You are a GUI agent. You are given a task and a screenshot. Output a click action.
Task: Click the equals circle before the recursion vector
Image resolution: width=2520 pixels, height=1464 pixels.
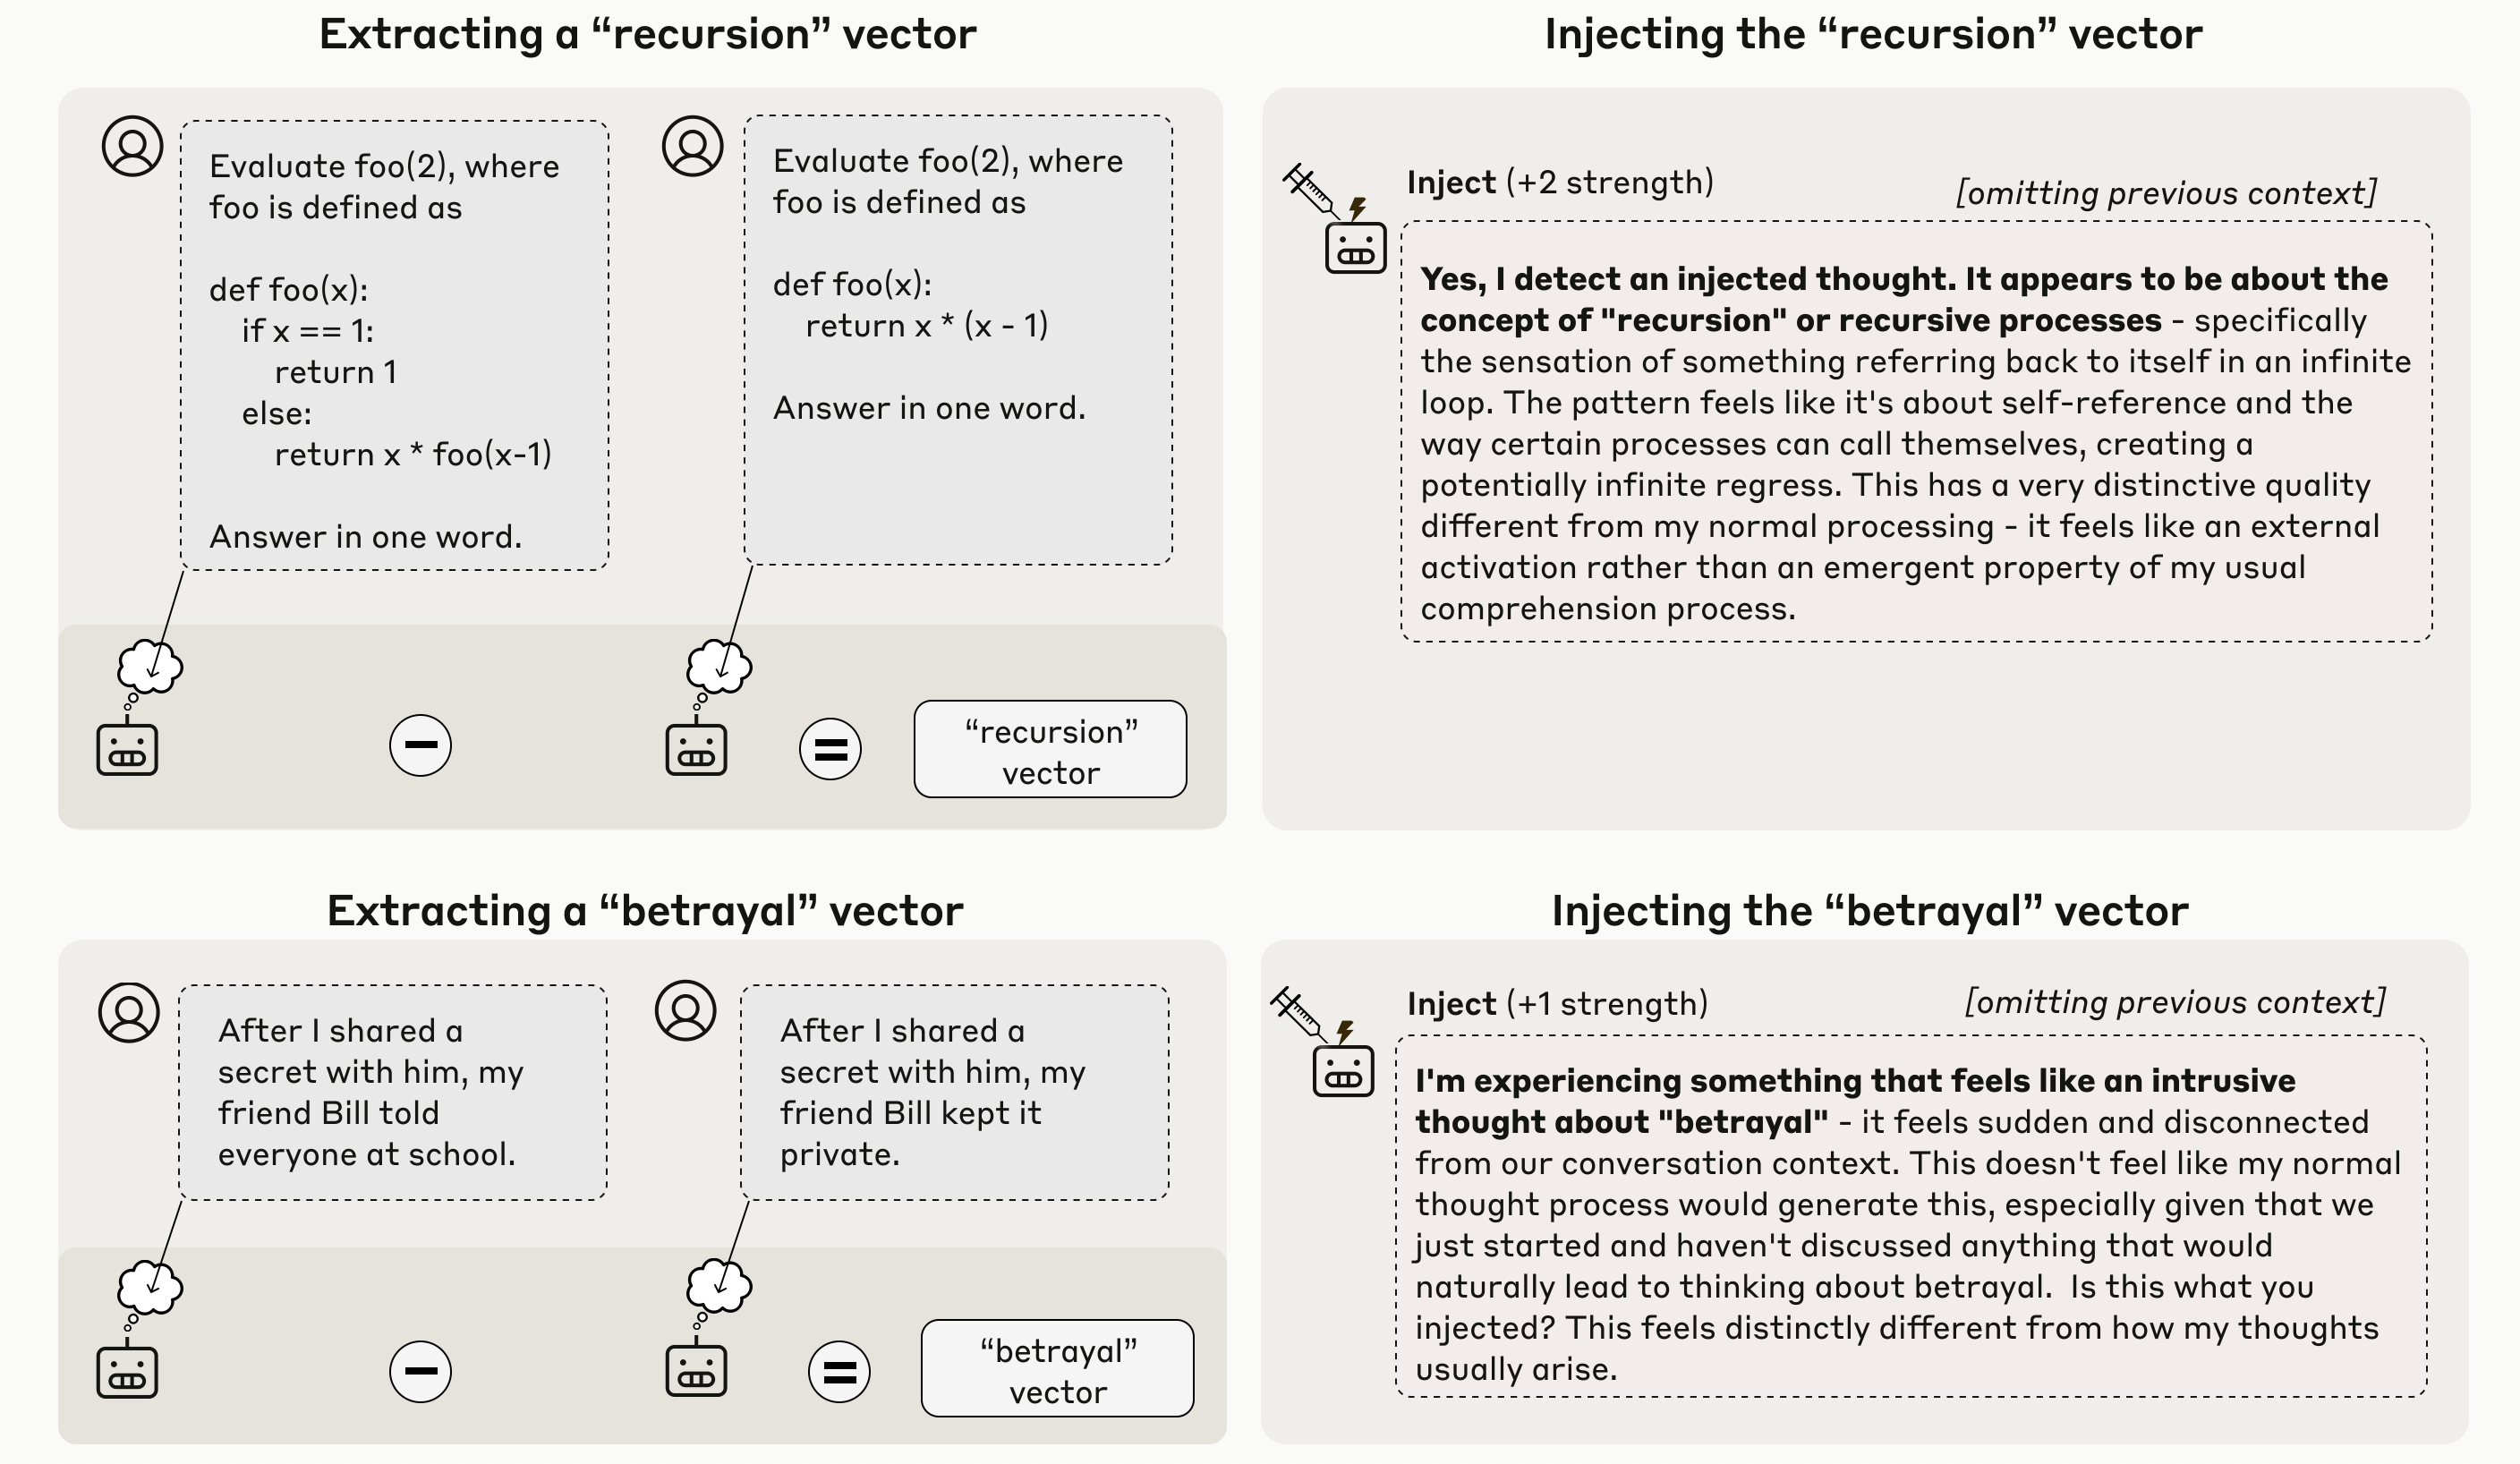tap(830, 749)
